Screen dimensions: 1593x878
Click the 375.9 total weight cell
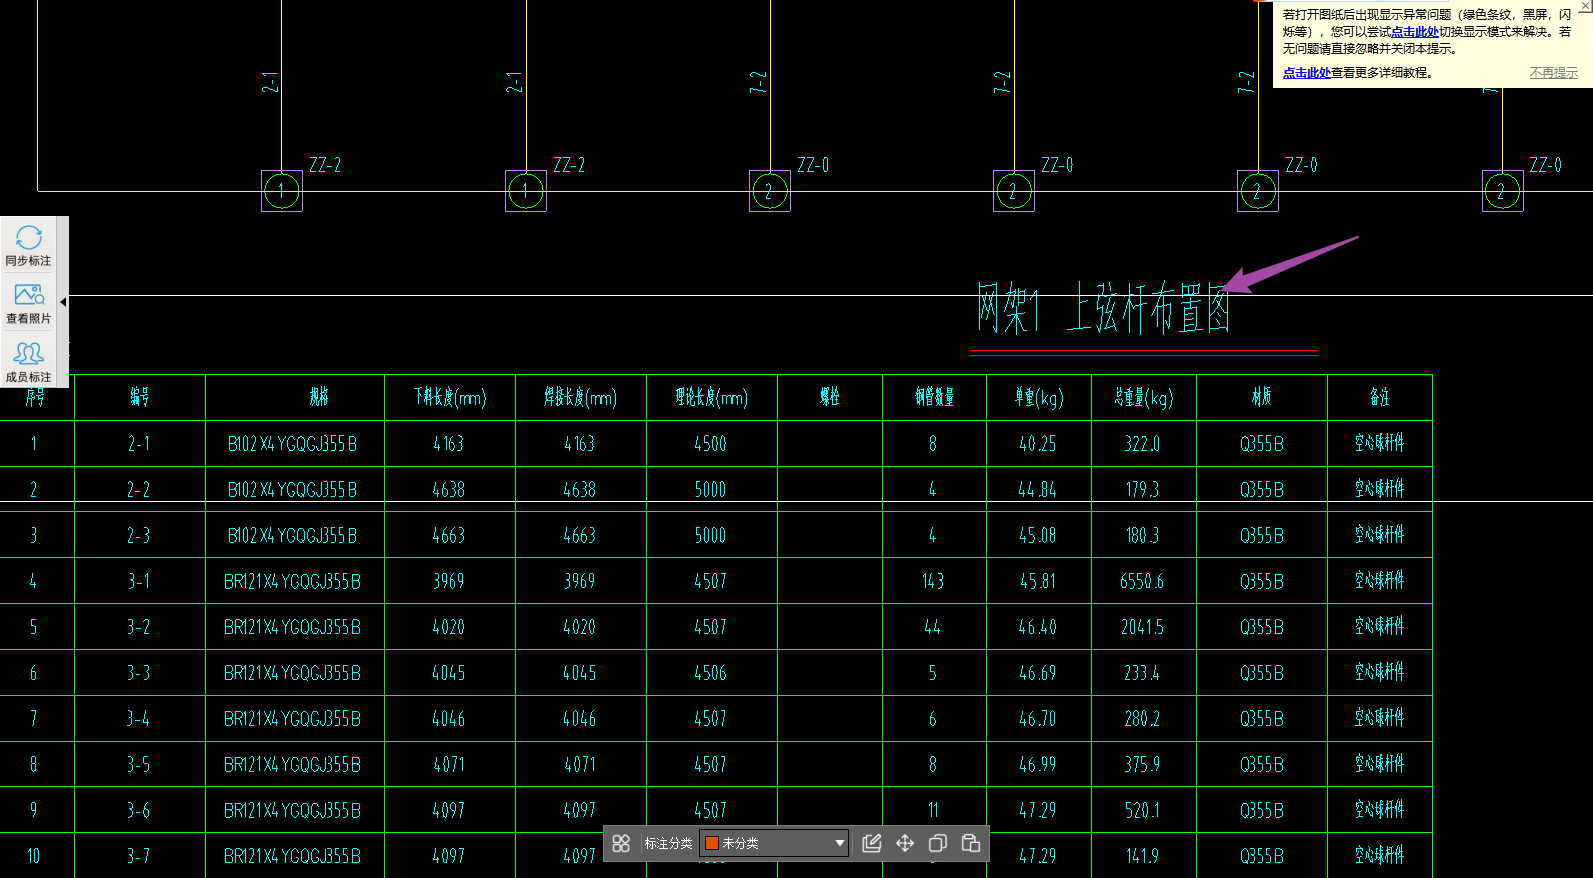1142,764
